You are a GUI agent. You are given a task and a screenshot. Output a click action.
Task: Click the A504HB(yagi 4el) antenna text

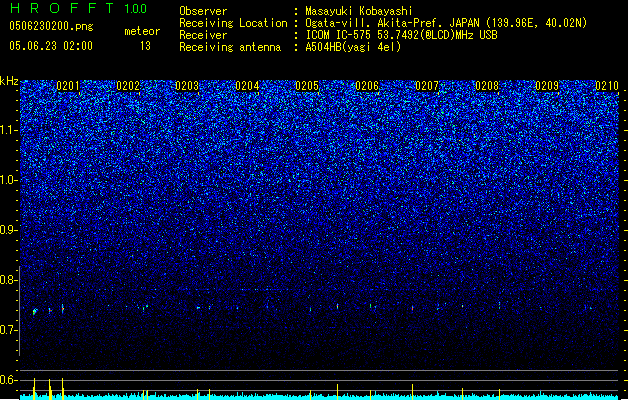(x=353, y=47)
